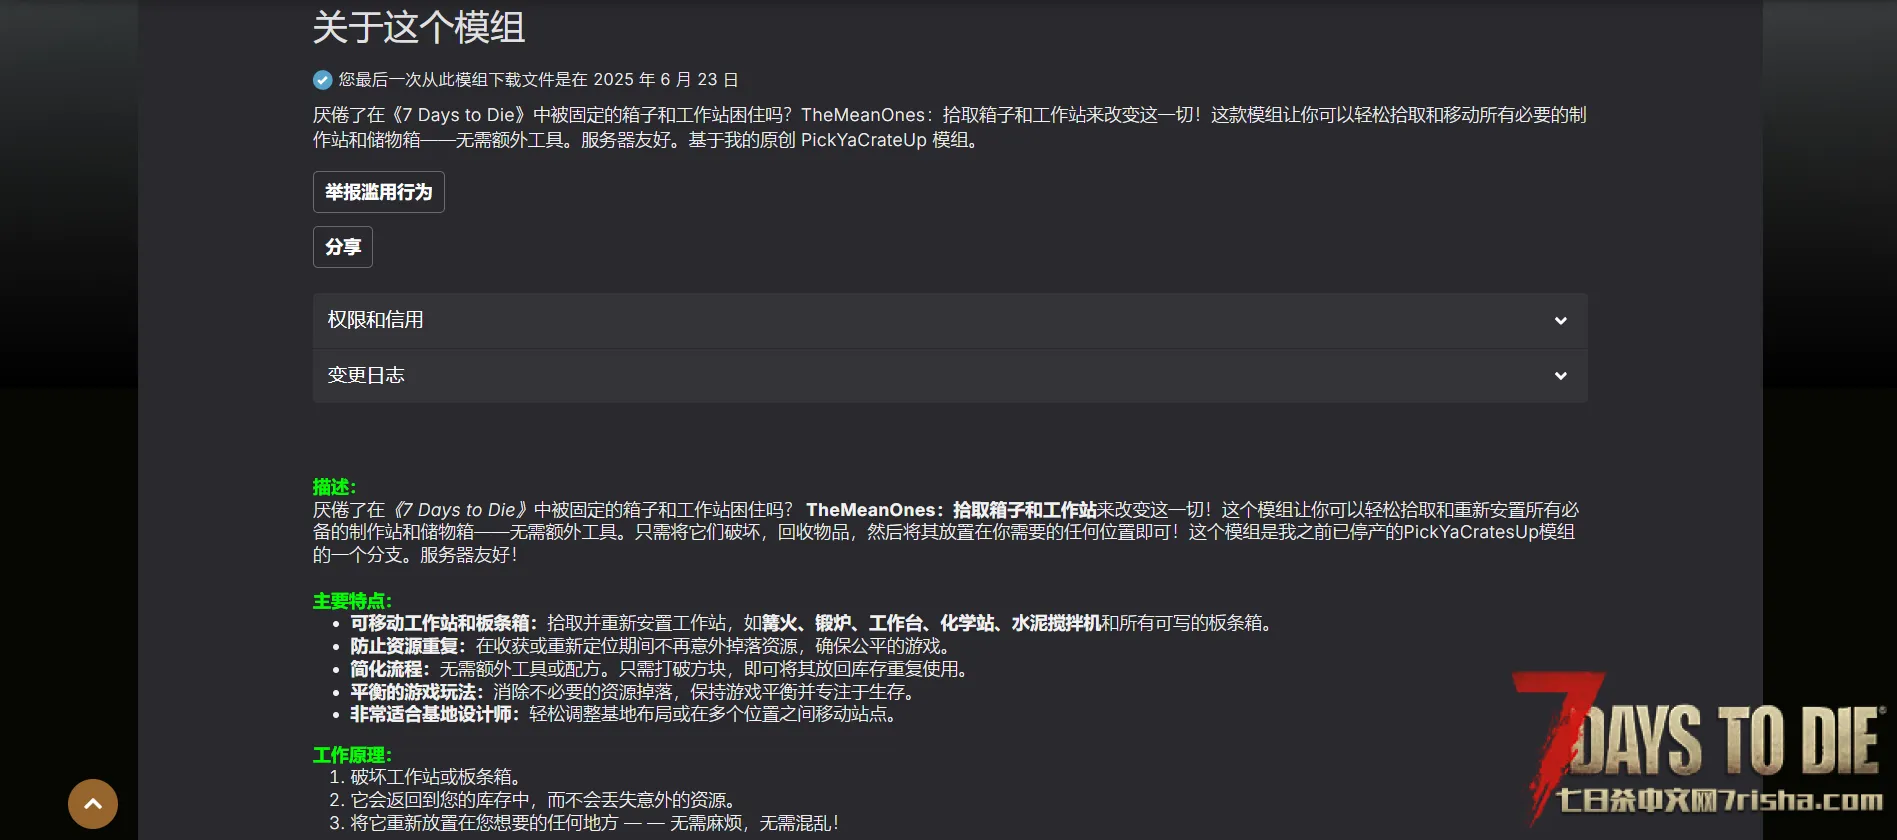Click the 举报滥用行为 button
The height and width of the screenshot is (840, 1897).
(x=379, y=192)
